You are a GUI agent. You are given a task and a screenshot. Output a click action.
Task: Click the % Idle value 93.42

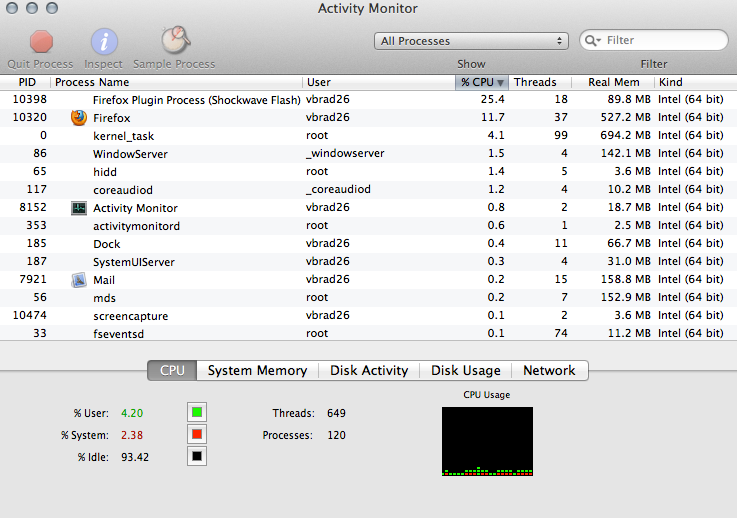click(x=135, y=457)
